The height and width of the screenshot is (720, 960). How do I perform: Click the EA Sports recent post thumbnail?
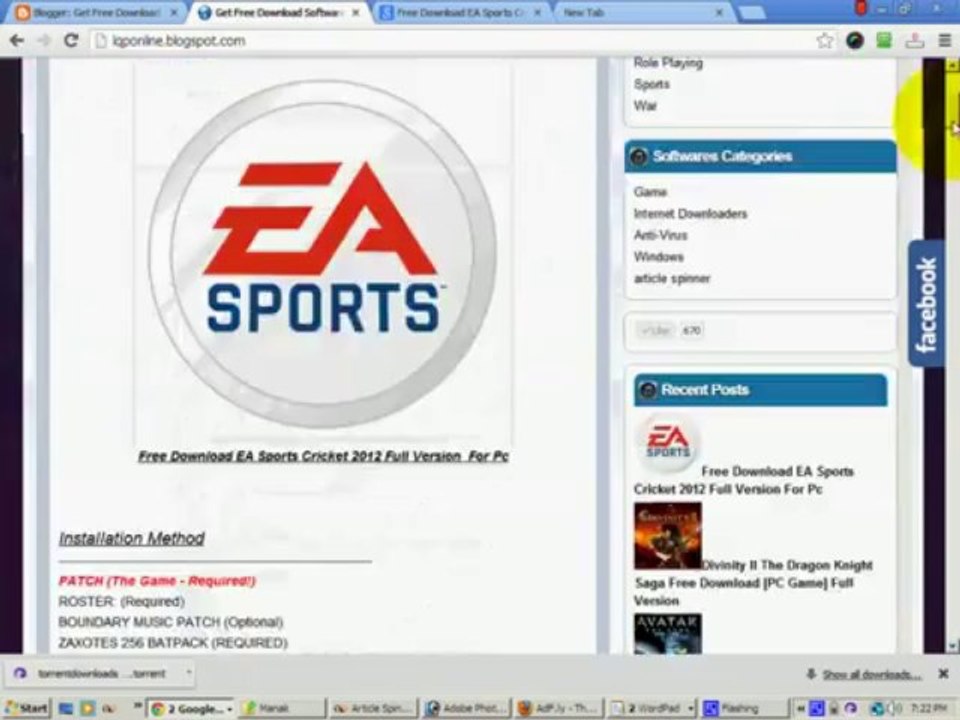667,444
